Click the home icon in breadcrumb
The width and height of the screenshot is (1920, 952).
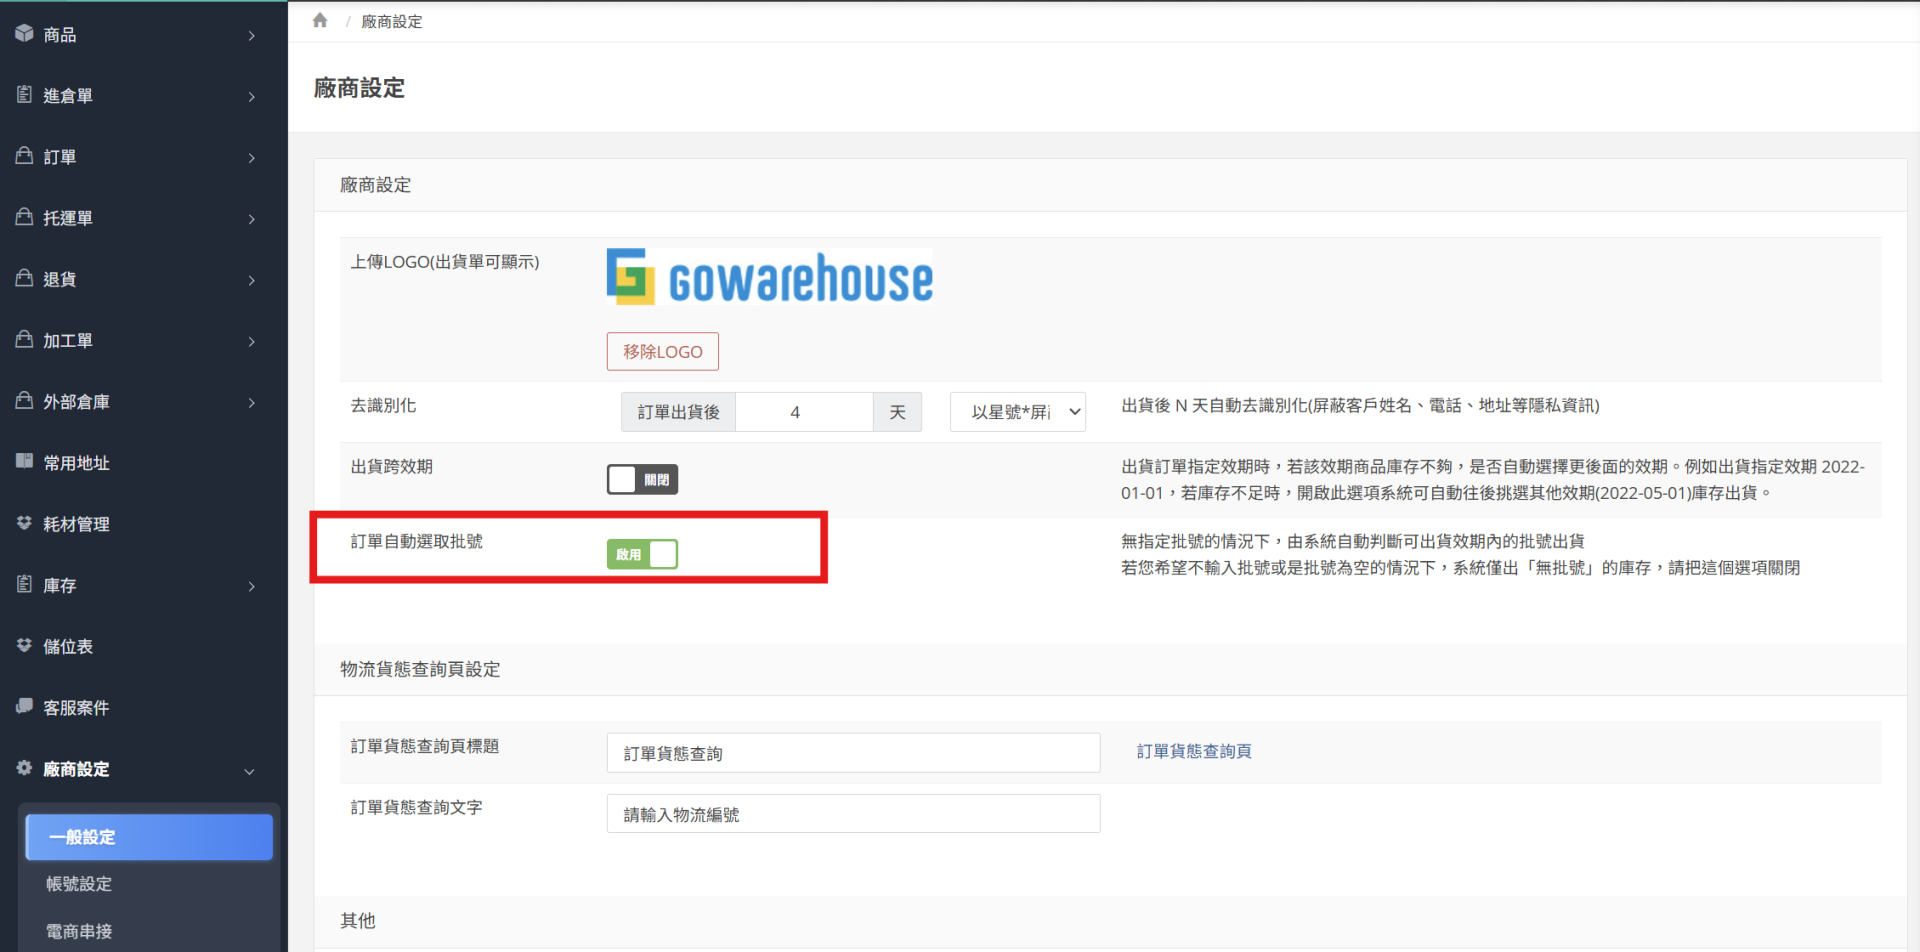(320, 21)
